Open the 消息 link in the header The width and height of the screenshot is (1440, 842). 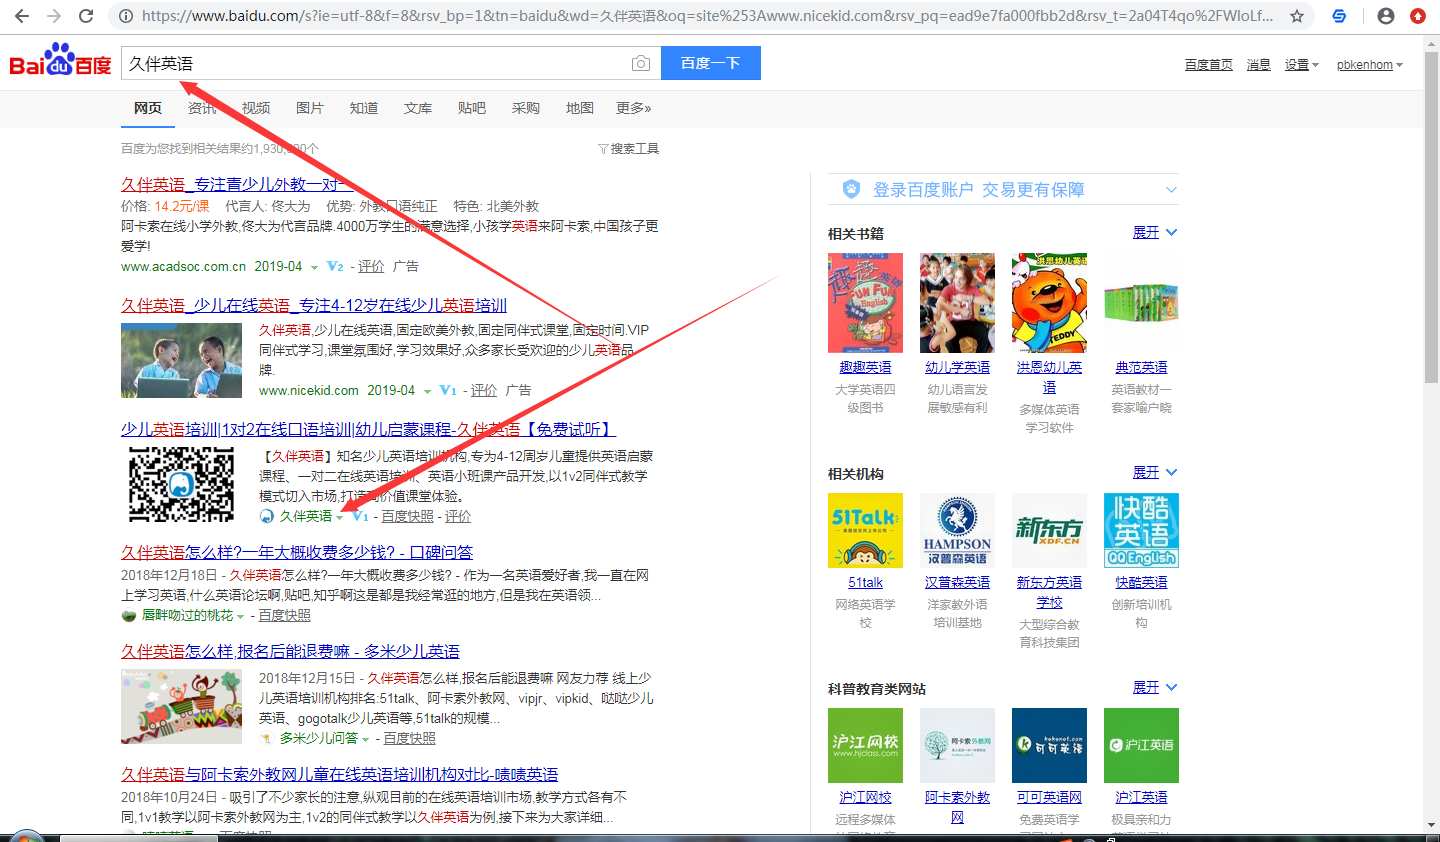(x=1259, y=65)
